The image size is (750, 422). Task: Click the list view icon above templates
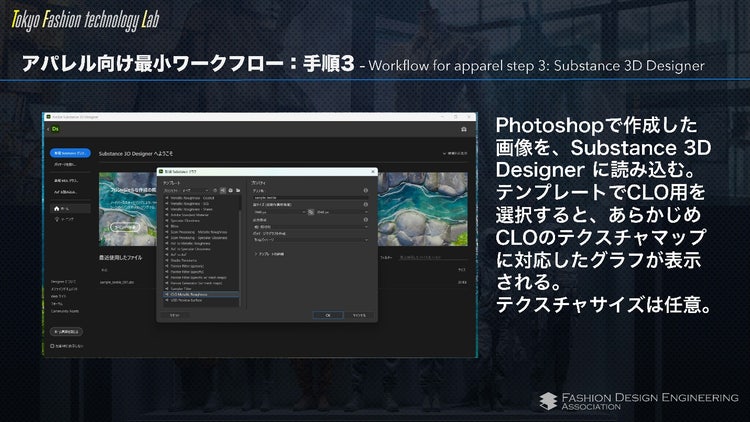point(224,191)
